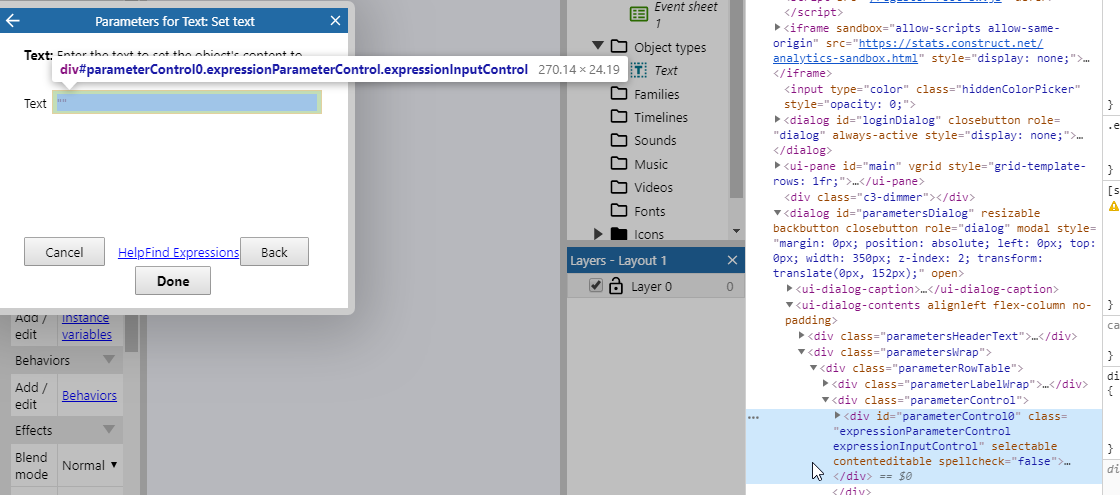
Task: Open the Music folder icon
Action: point(619,164)
